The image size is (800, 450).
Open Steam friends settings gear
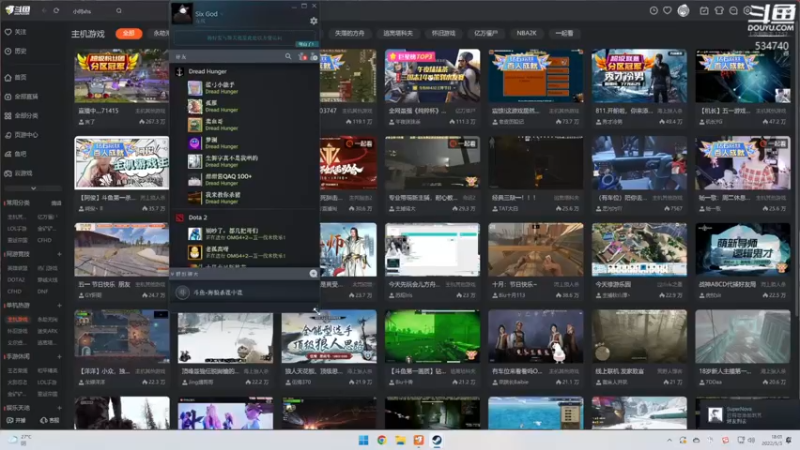point(314,21)
